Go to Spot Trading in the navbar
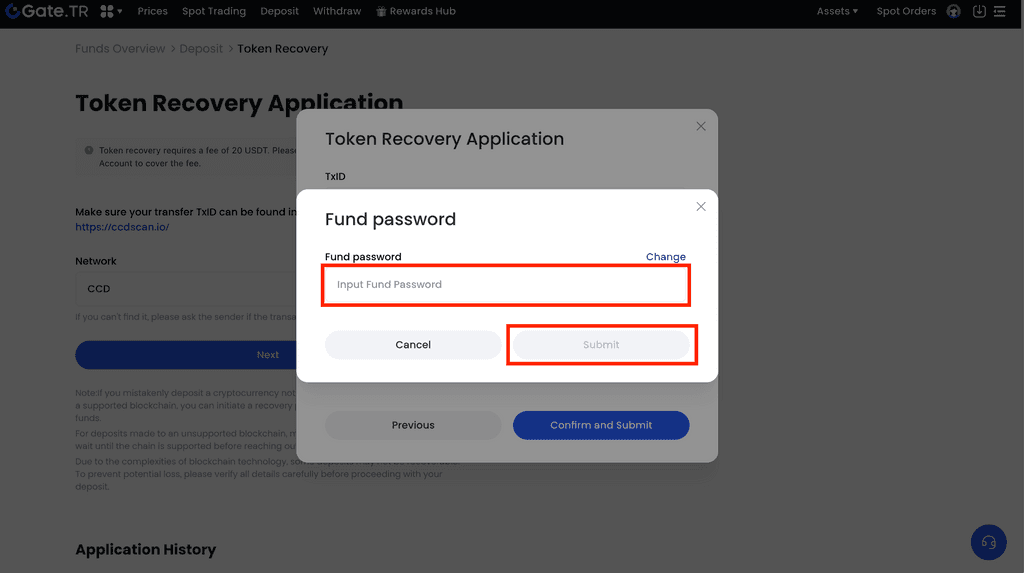 pos(214,11)
